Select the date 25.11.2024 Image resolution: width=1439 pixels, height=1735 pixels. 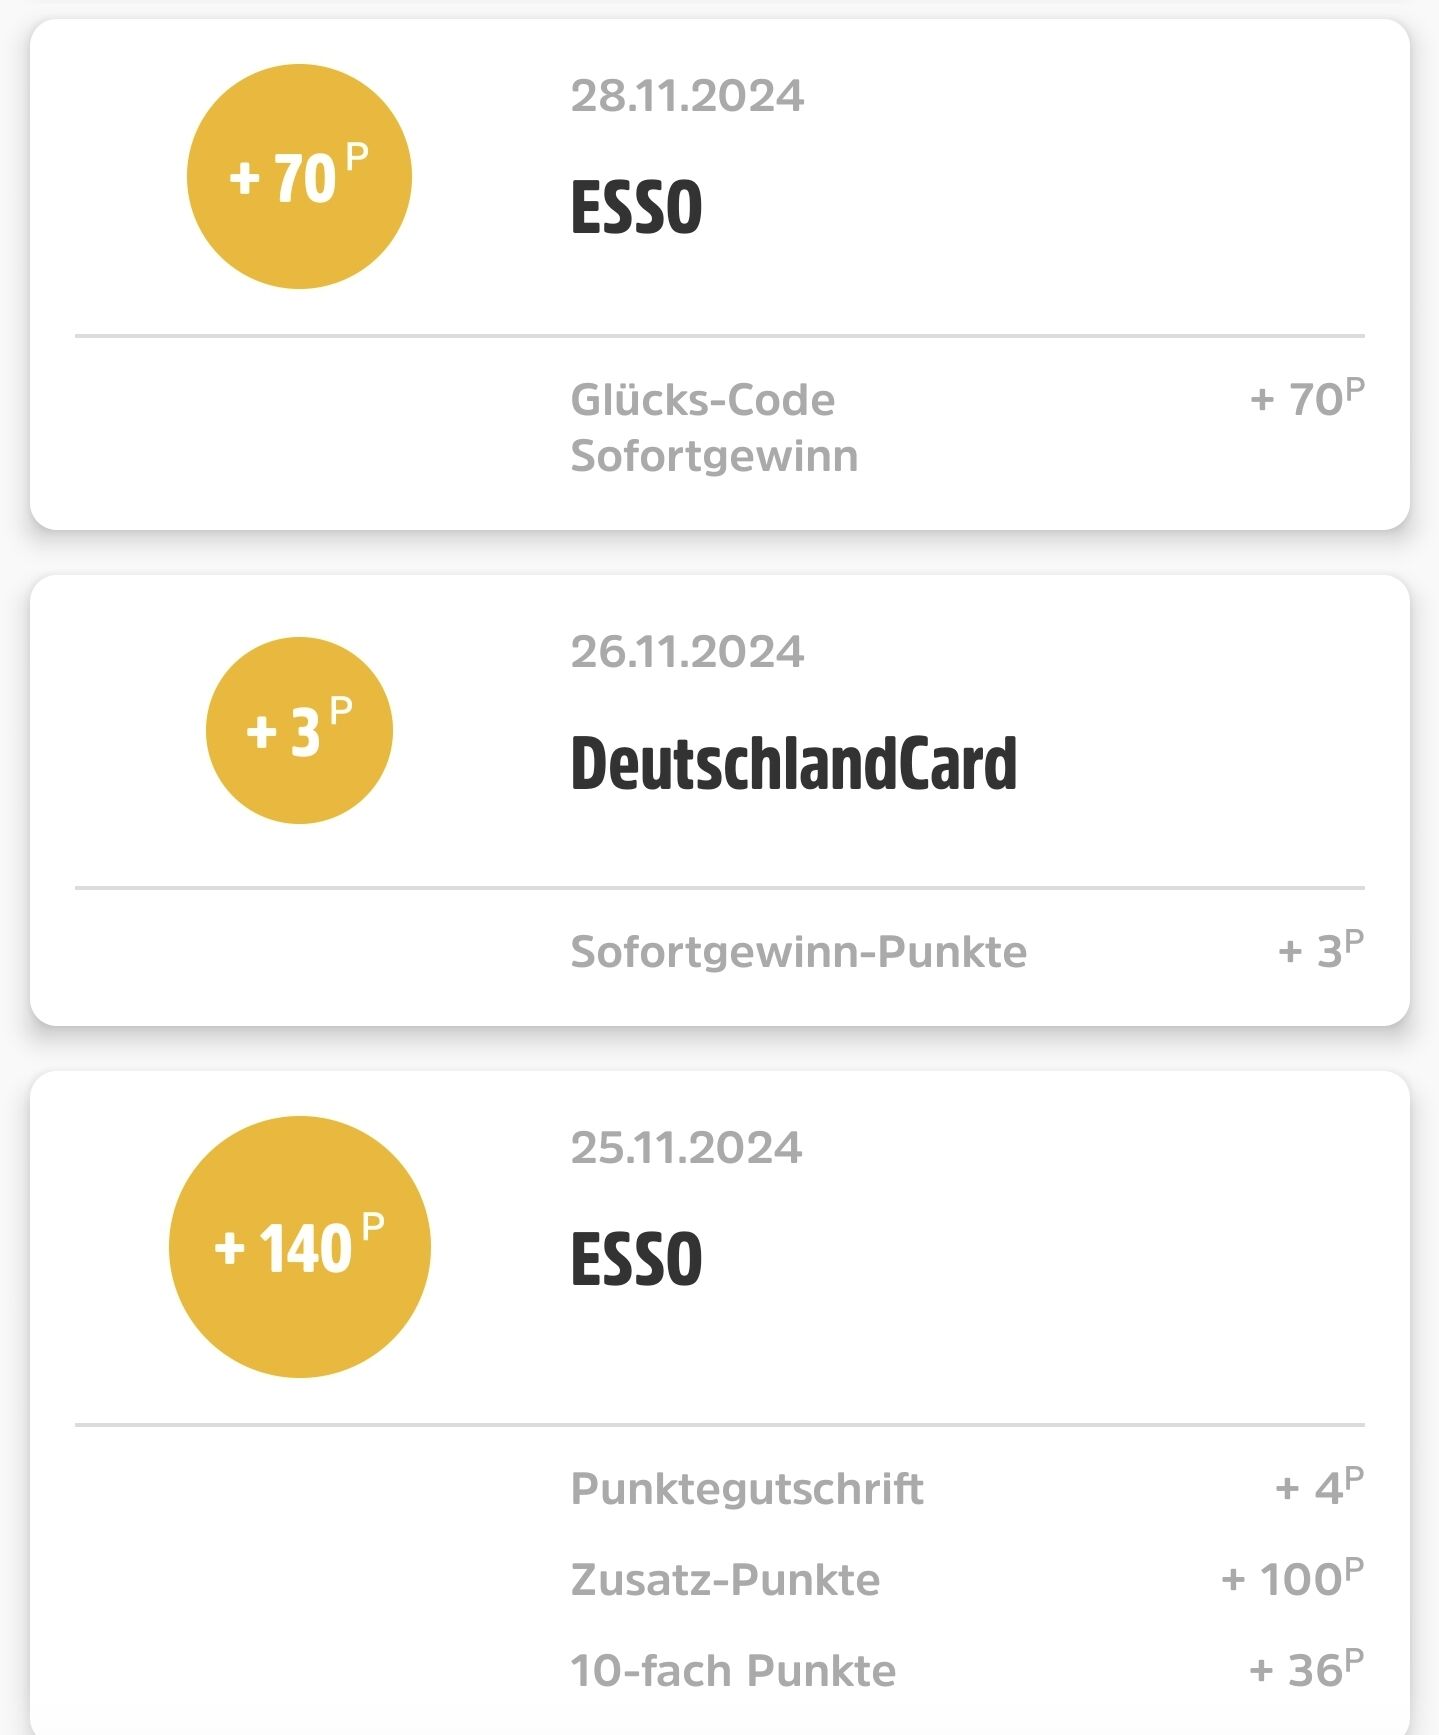click(686, 1148)
